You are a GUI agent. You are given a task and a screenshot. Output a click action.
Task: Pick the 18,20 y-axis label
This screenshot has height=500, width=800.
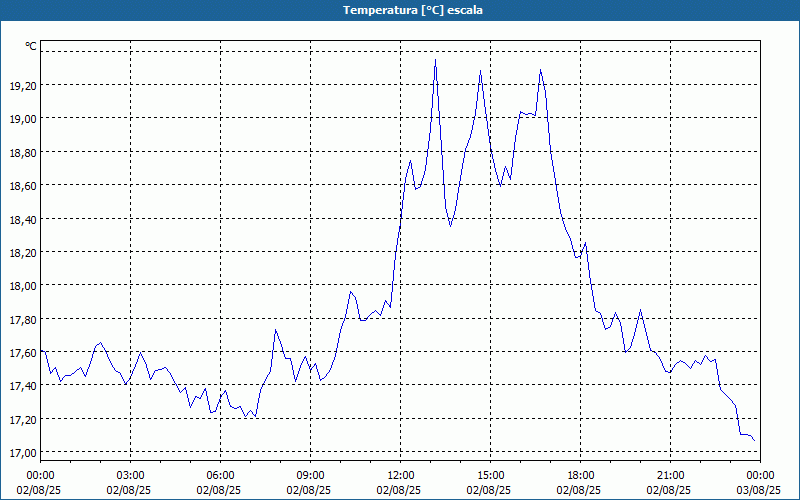[x=23, y=252]
